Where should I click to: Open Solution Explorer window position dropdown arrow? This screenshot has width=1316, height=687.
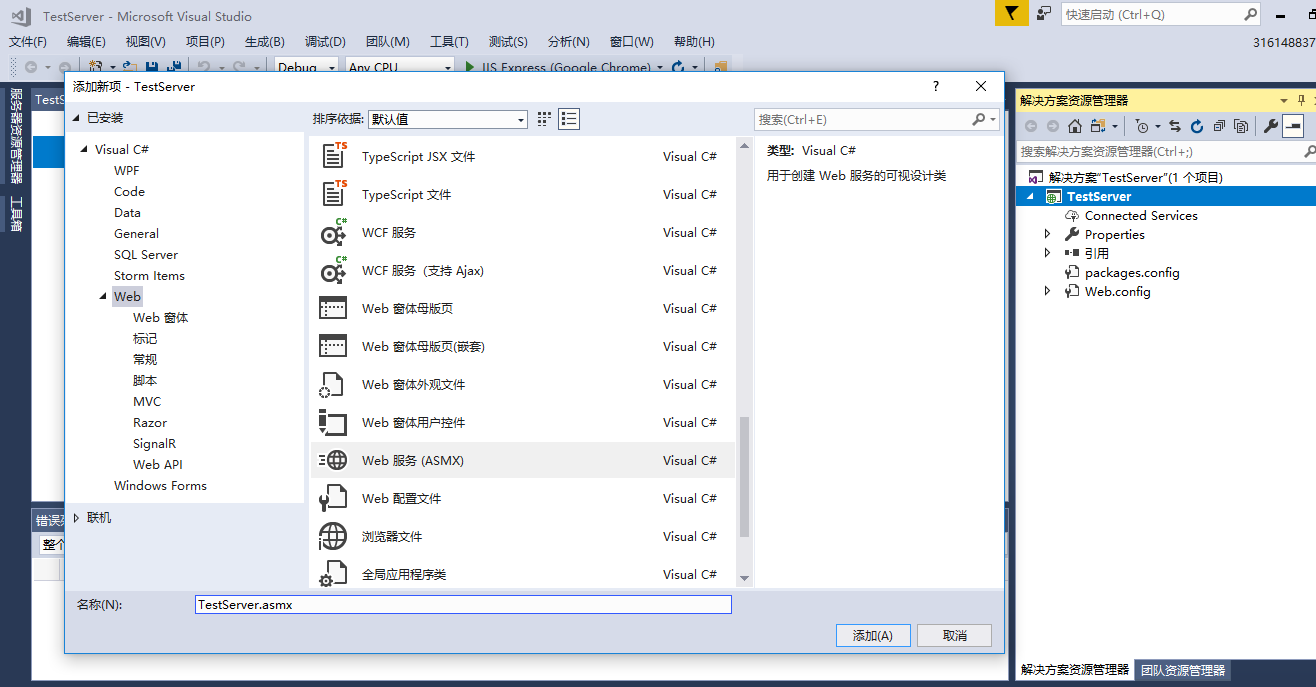pos(1285,100)
